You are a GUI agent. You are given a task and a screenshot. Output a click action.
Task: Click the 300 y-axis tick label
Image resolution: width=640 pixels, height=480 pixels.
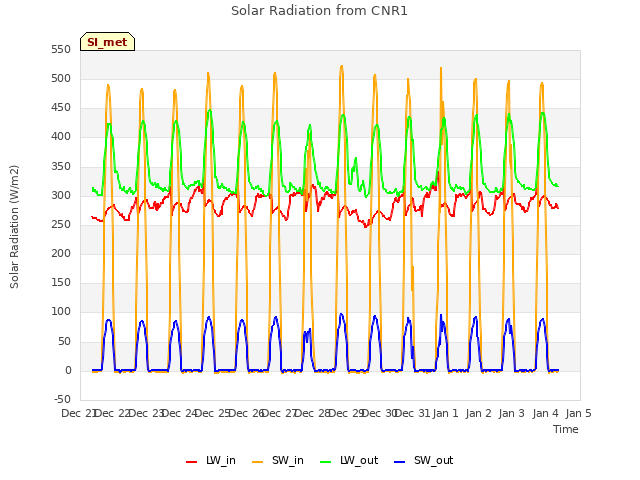click(61, 196)
